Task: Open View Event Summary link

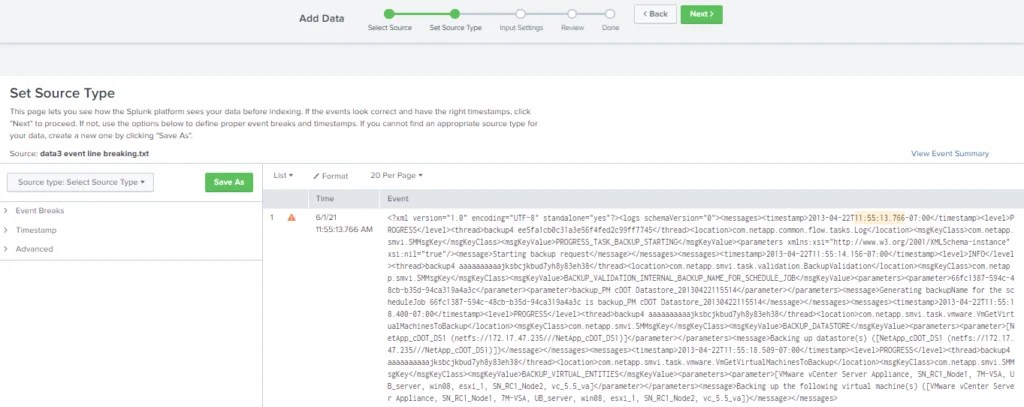Action: pyautogui.click(x=950, y=154)
